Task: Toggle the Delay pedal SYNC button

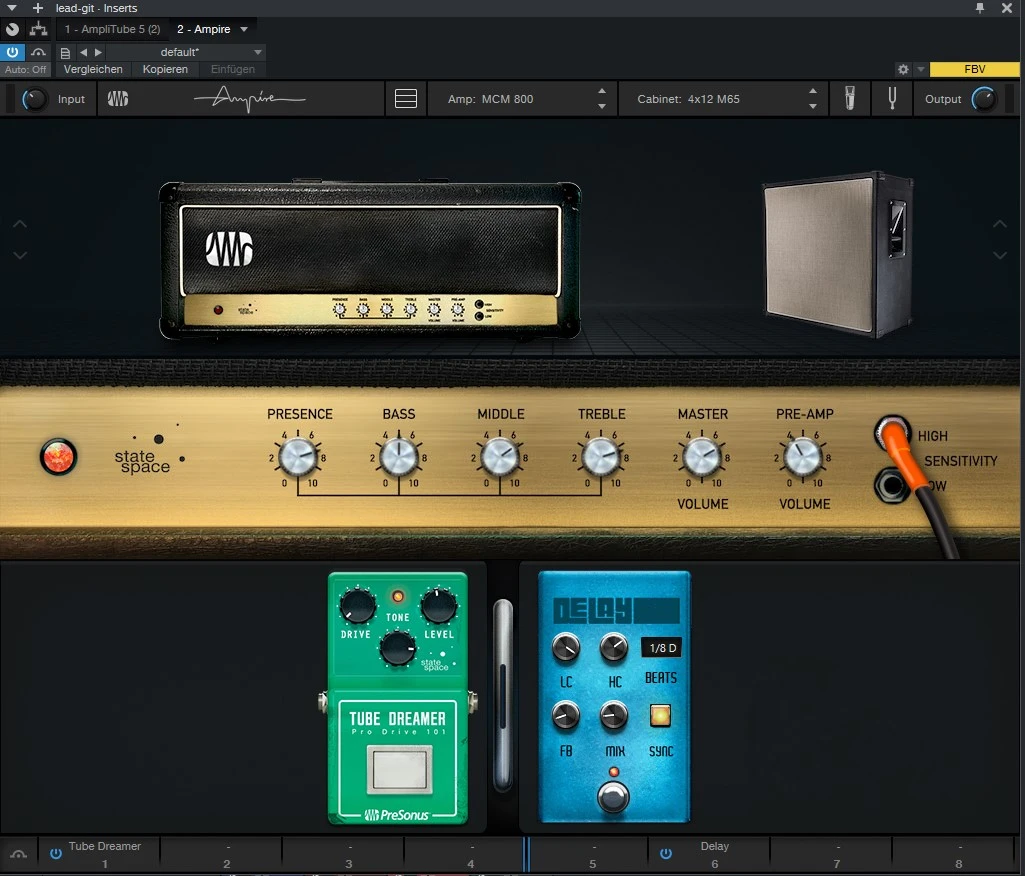Action: [x=660, y=716]
